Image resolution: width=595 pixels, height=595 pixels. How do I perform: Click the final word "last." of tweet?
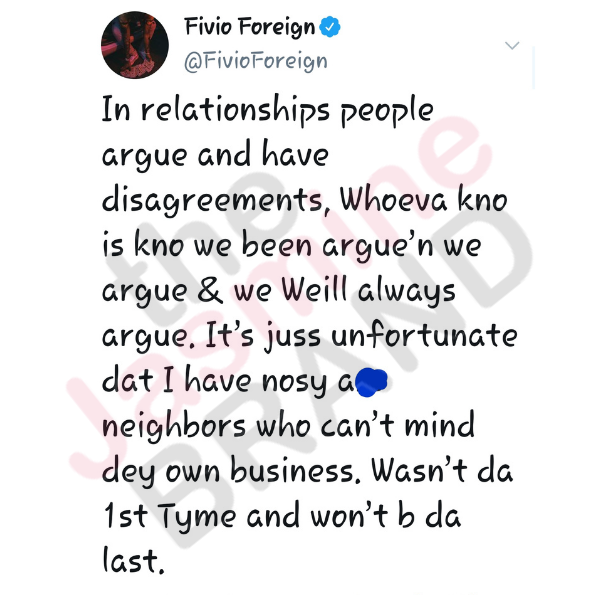pos(133,561)
